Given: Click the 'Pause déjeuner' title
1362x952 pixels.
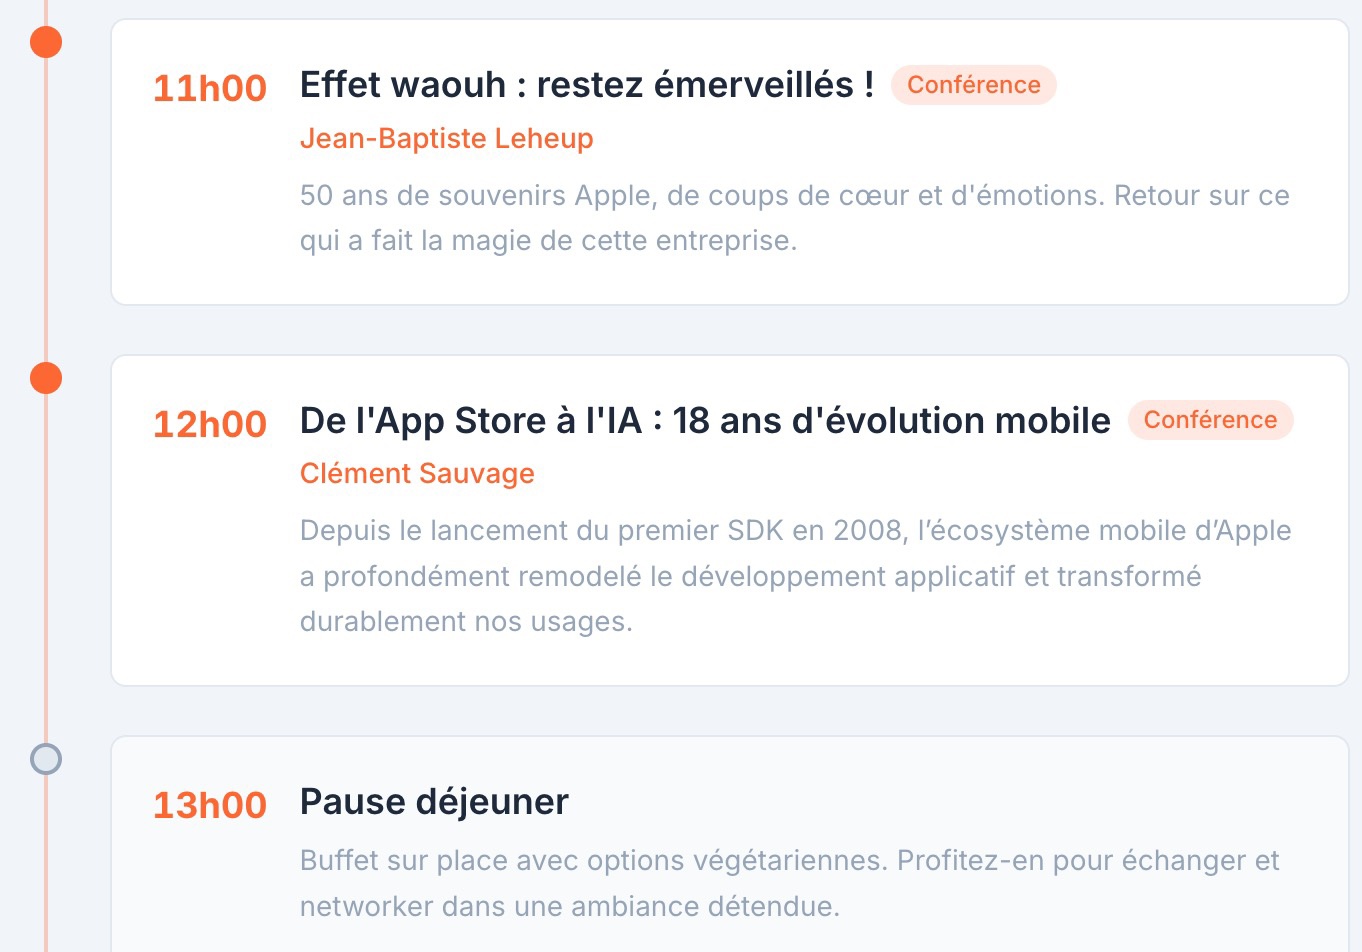Looking at the screenshot, I should pos(434,802).
